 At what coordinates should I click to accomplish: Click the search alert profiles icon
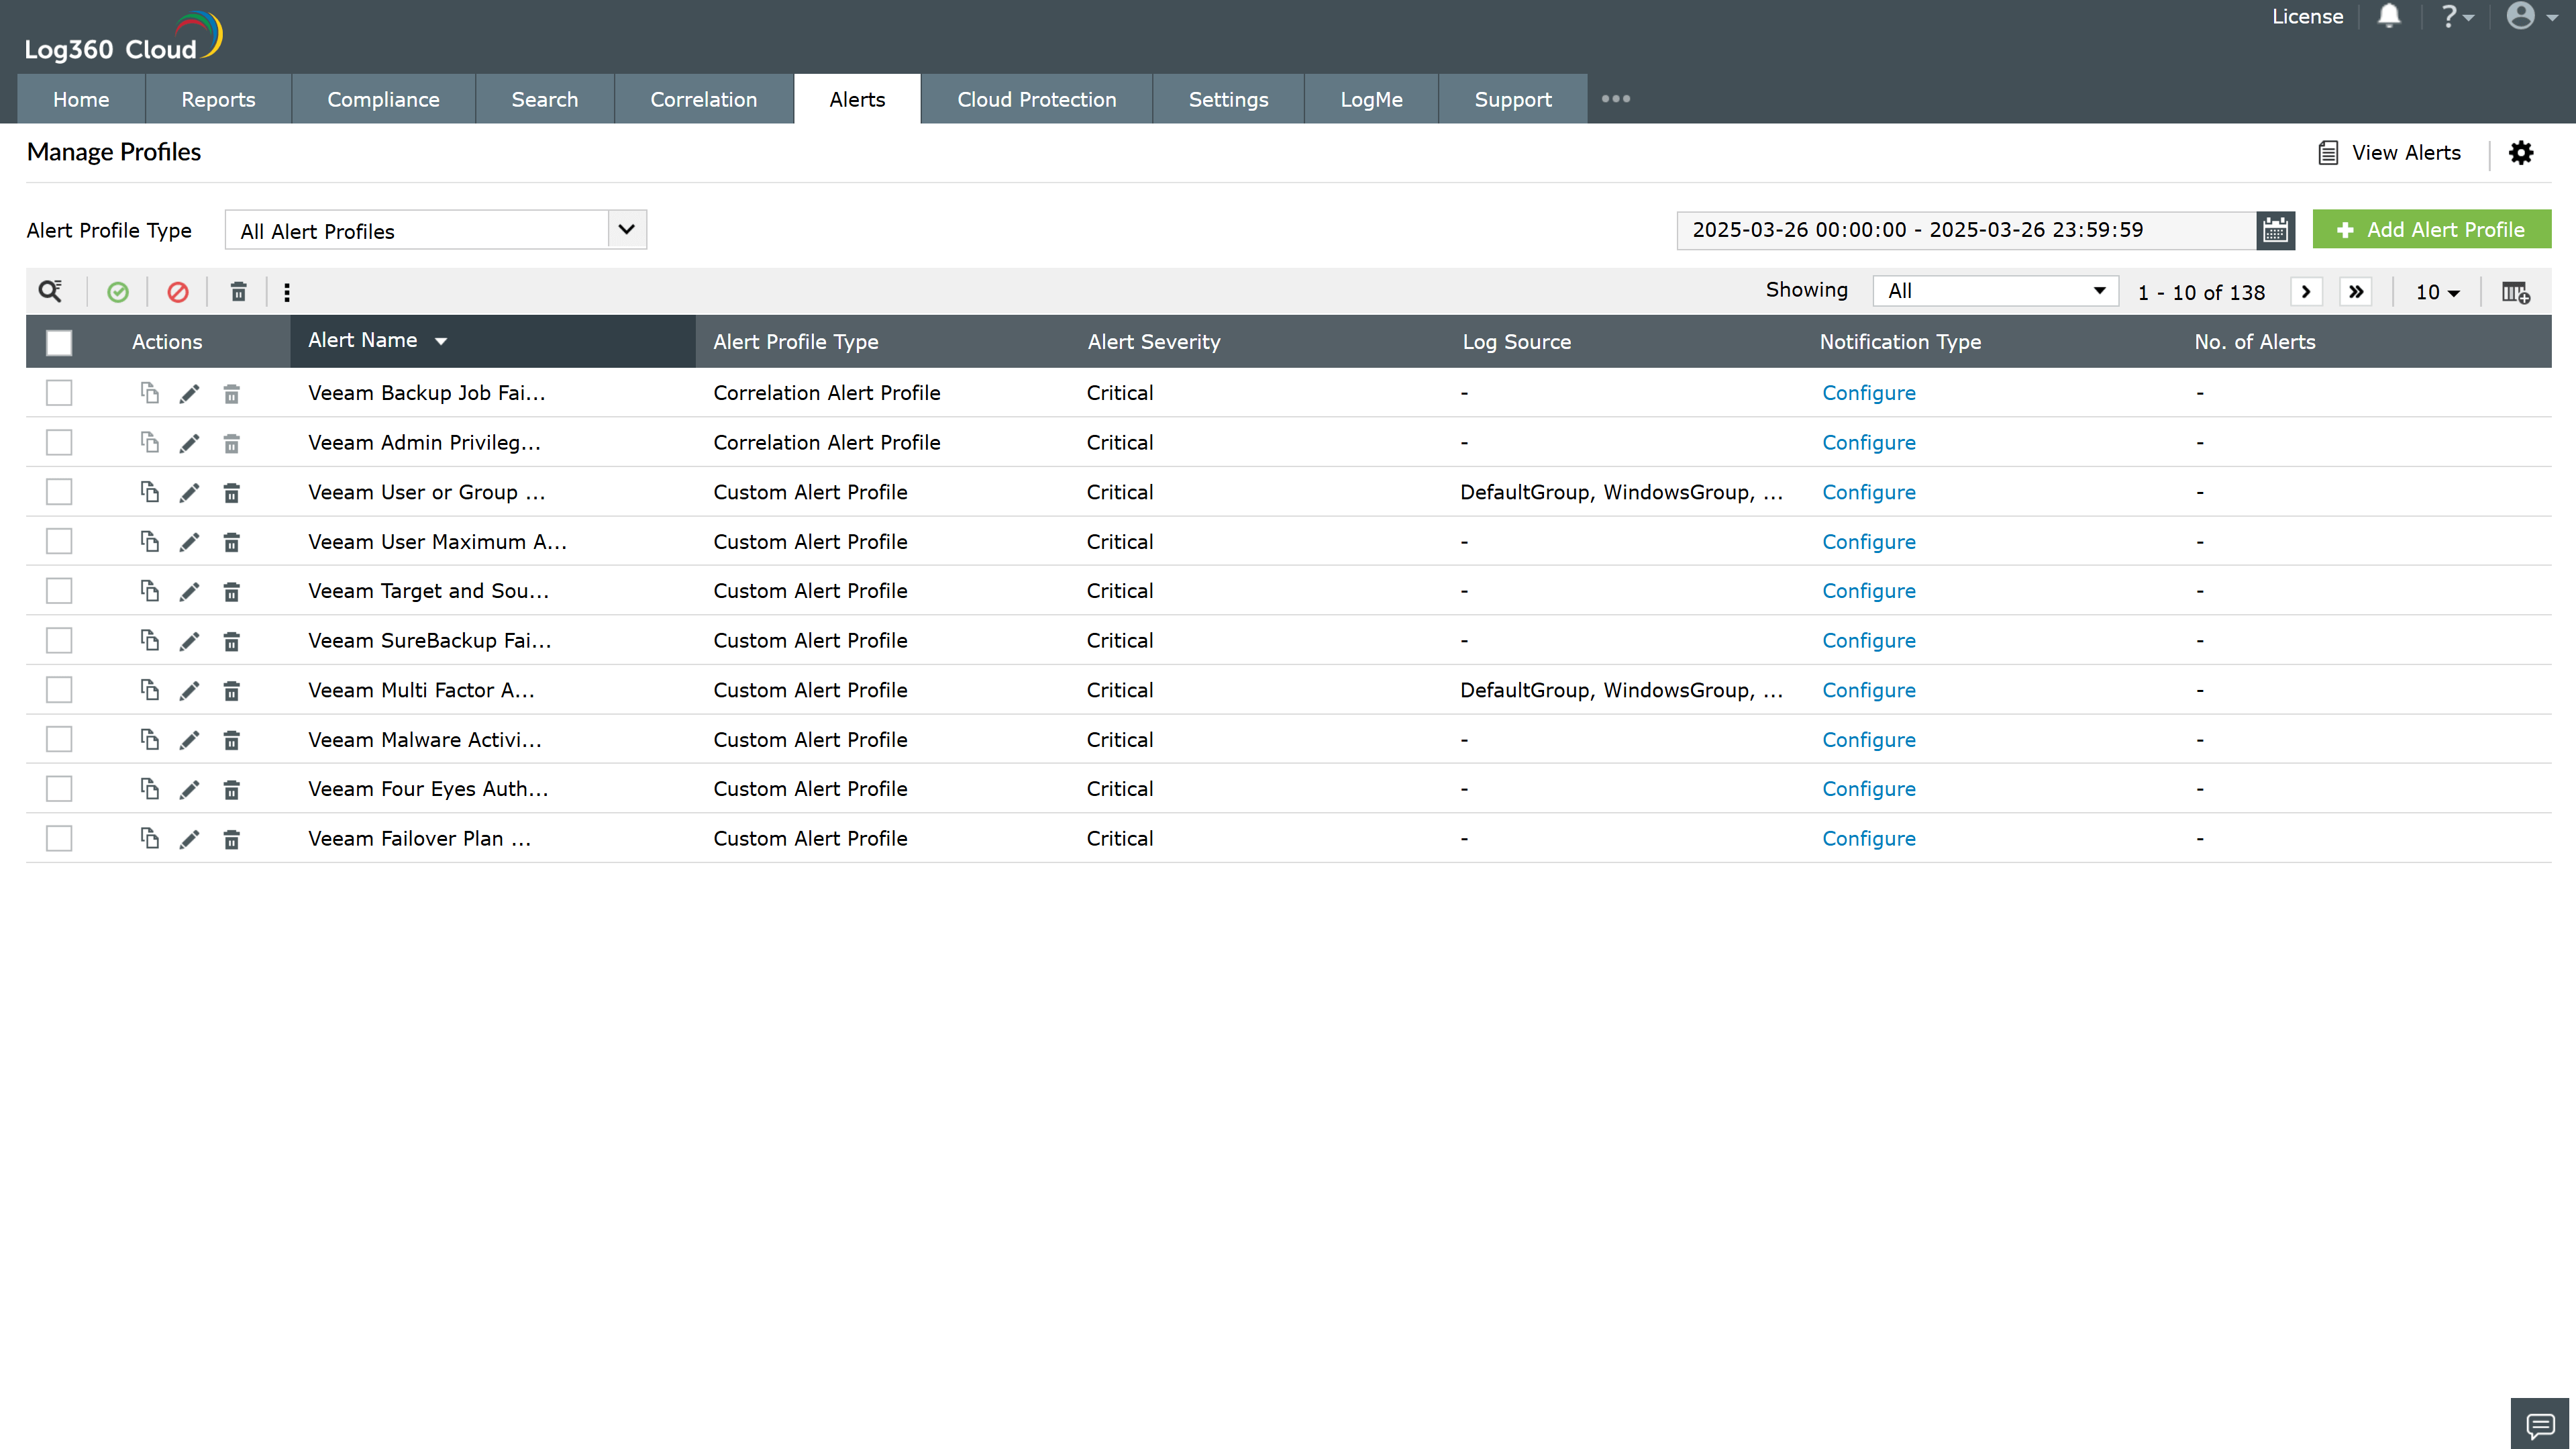(50, 291)
